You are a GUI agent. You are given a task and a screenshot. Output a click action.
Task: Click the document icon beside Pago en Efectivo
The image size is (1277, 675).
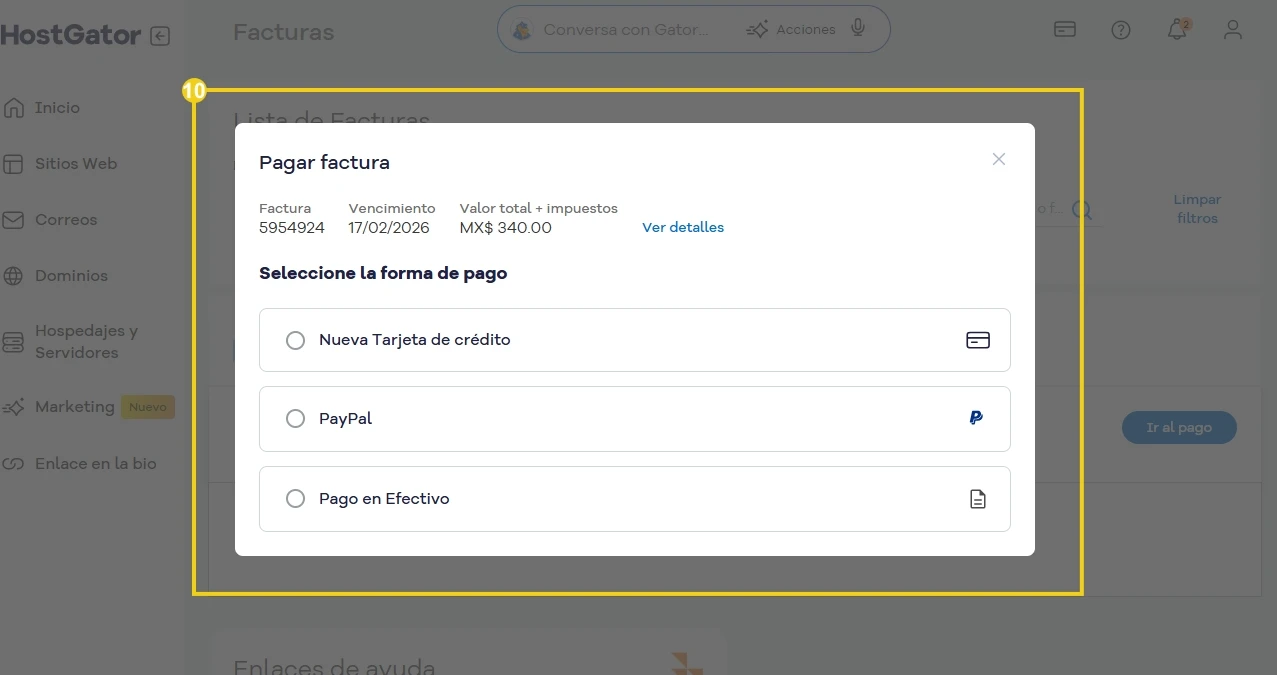[x=977, y=498]
